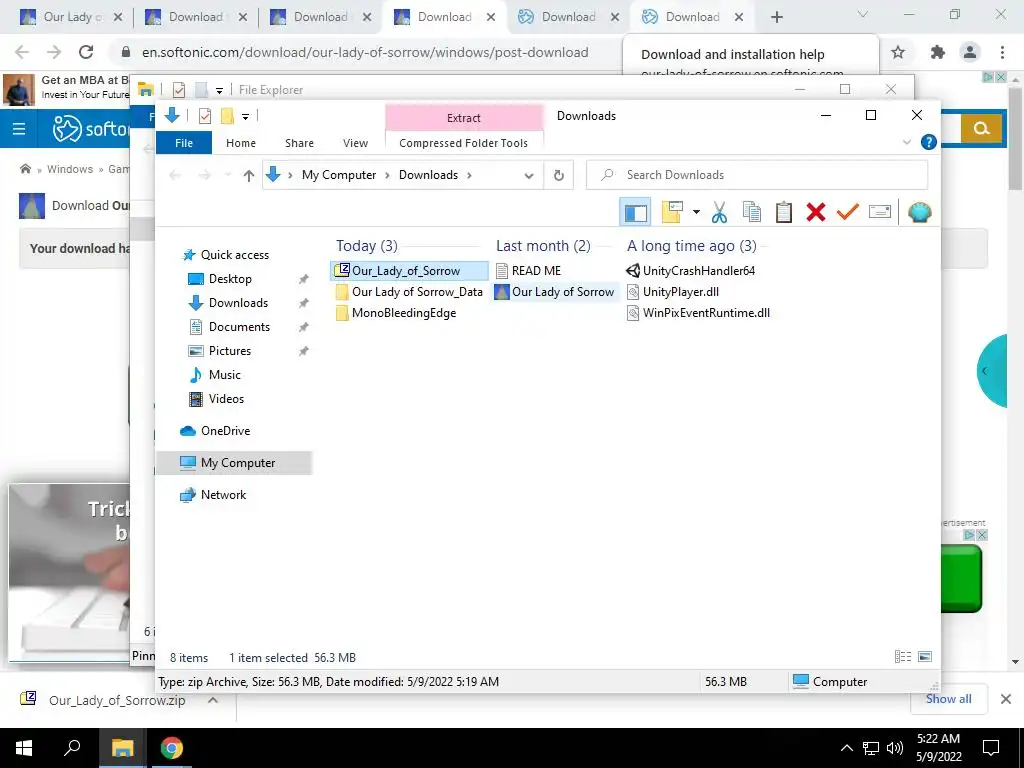The width and height of the screenshot is (1024, 768).
Task: Open a new Chrome tab with the plus button
Action: coord(776,17)
